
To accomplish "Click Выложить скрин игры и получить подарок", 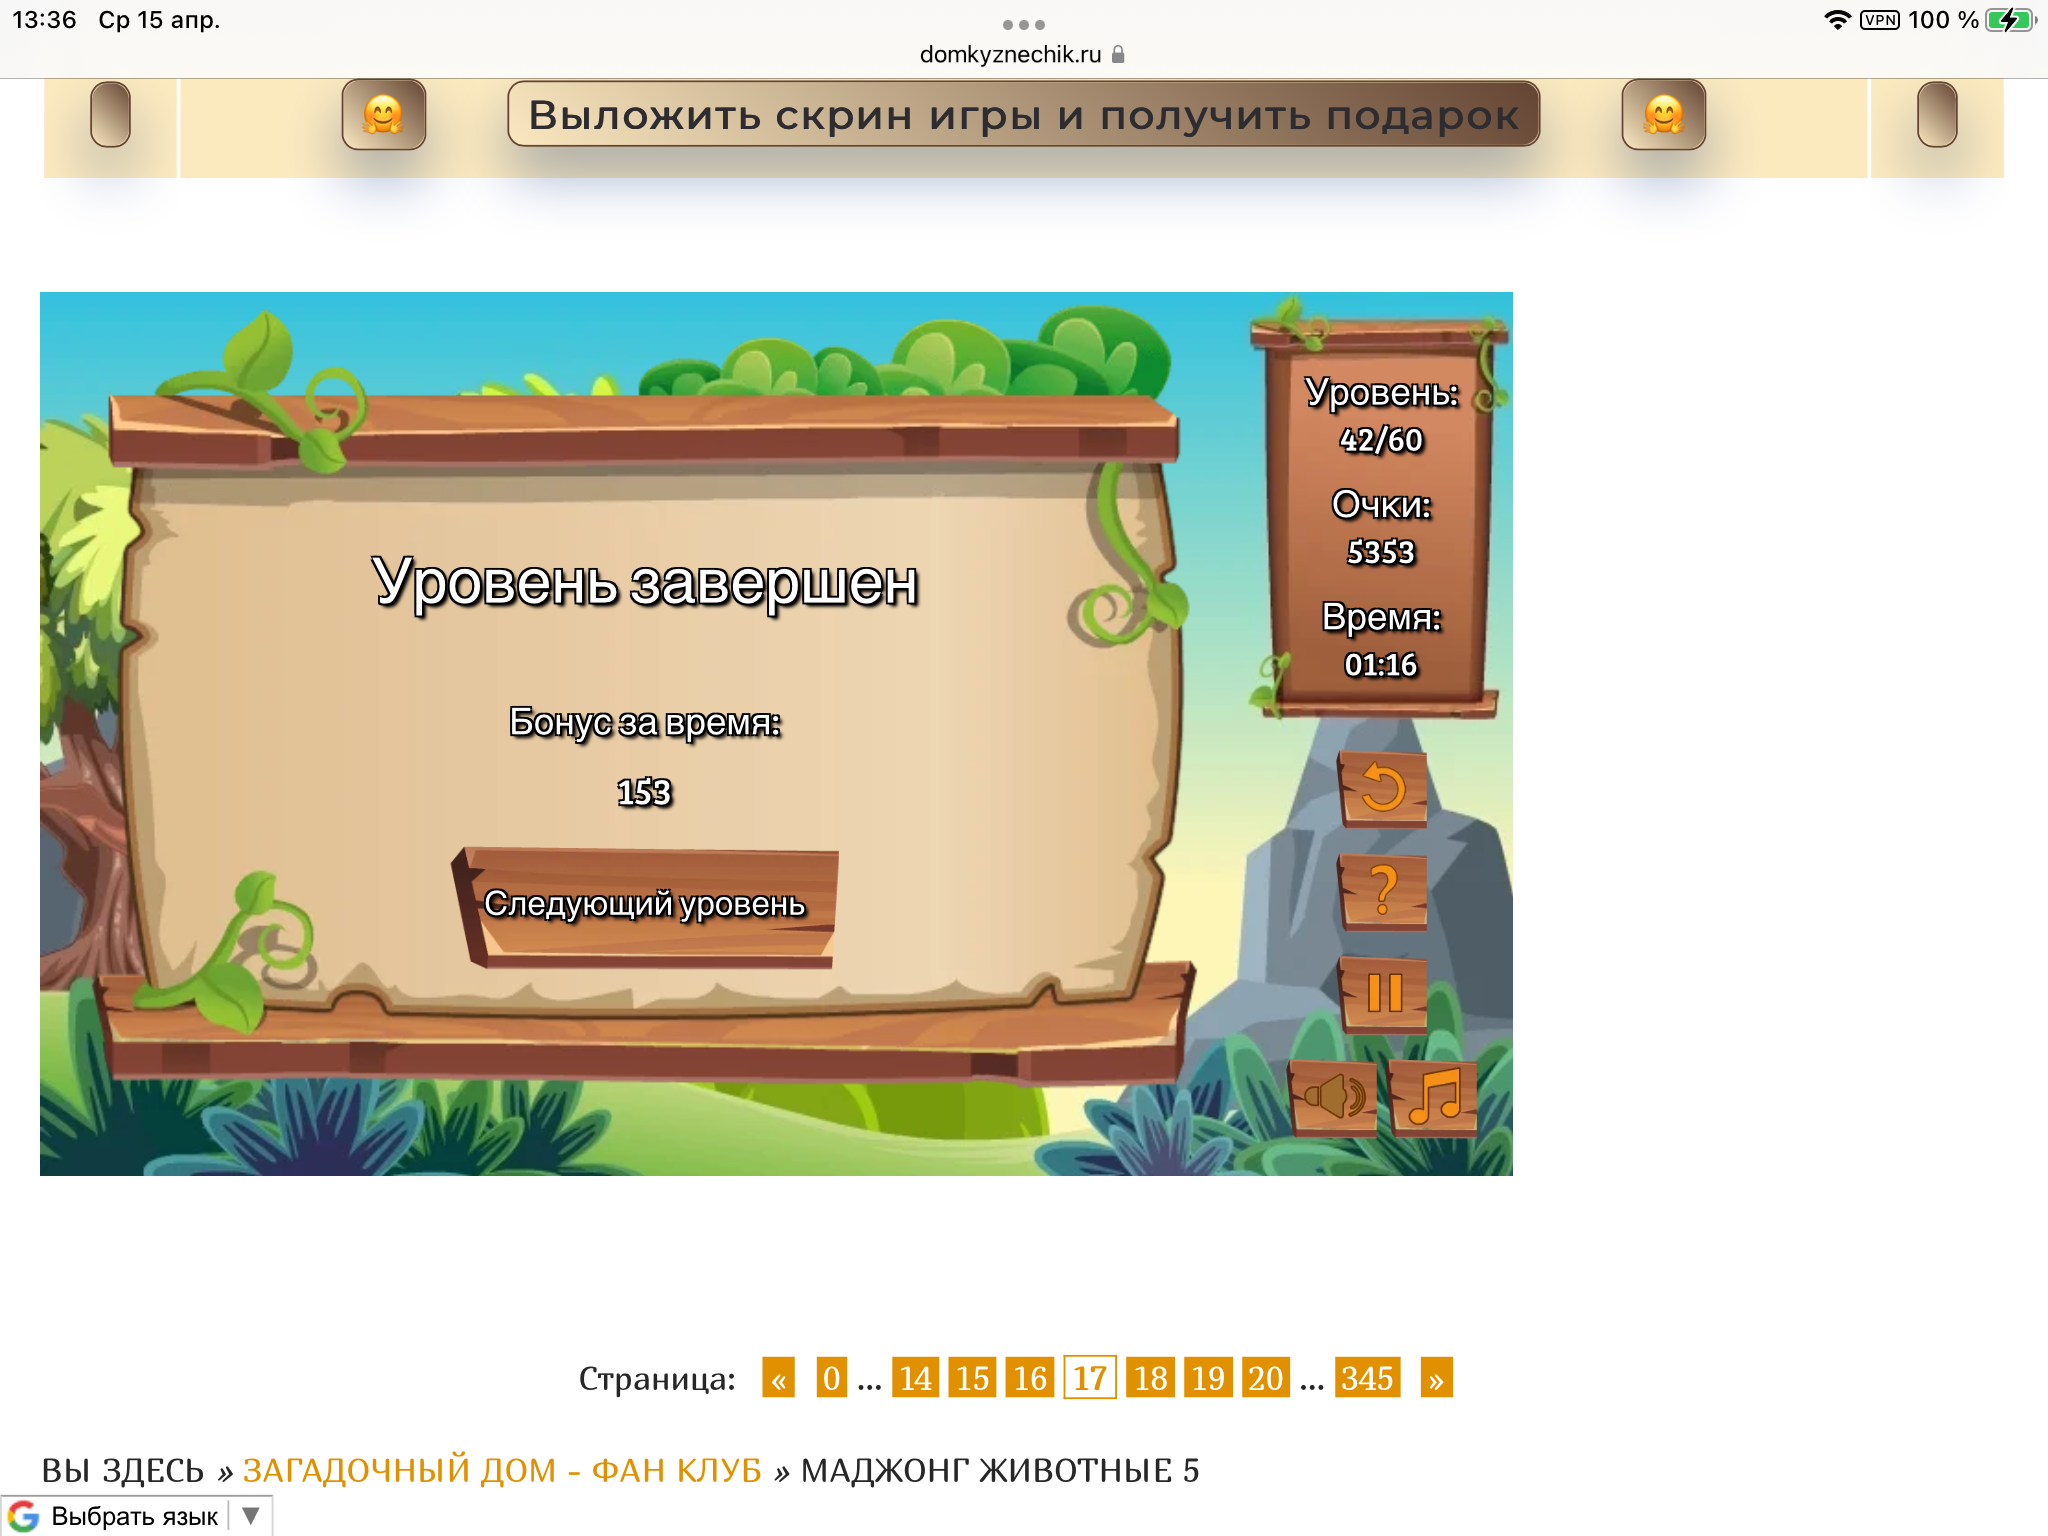I will (1023, 115).
